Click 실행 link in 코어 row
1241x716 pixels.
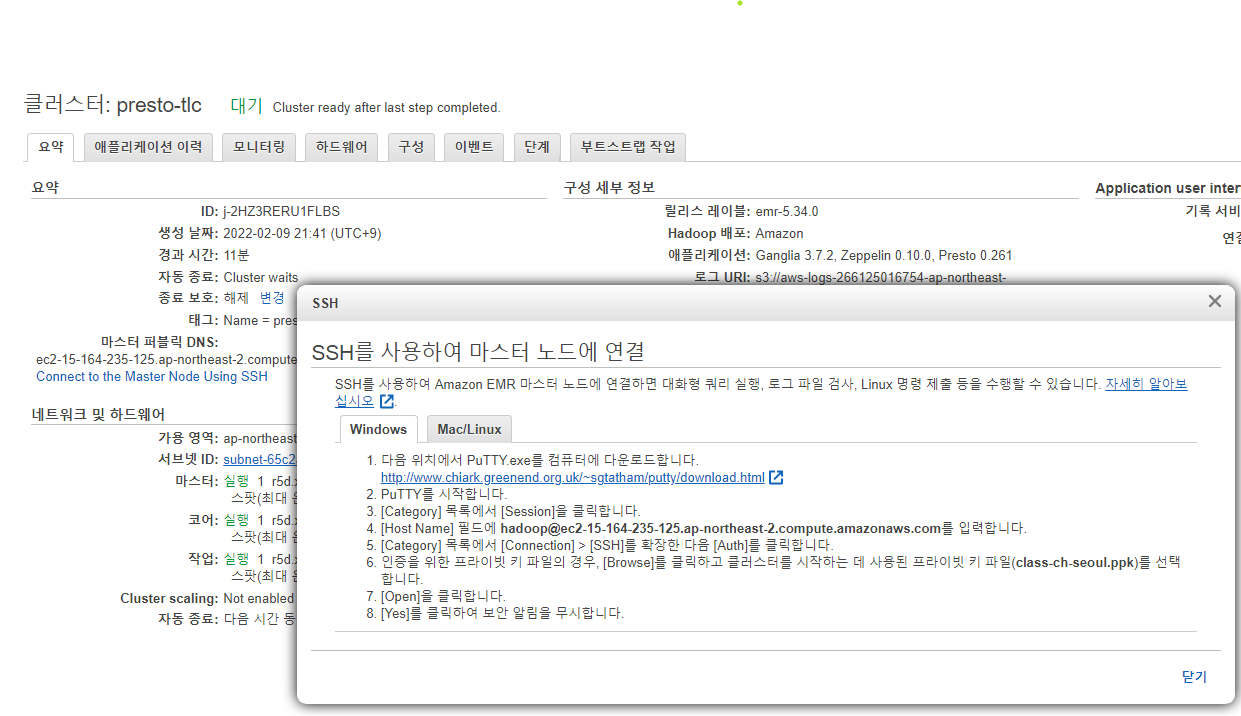pyautogui.click(x=236, y=520)
